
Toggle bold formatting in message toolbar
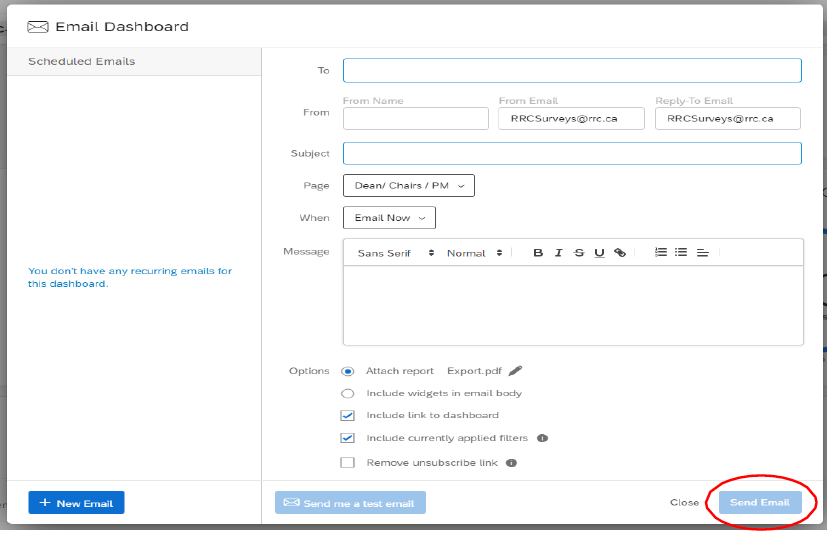tap(538, 253)
